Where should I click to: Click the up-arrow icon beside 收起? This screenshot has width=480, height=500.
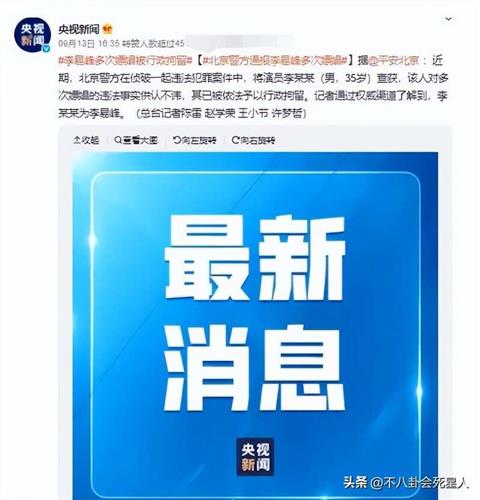tap(77, 140)
